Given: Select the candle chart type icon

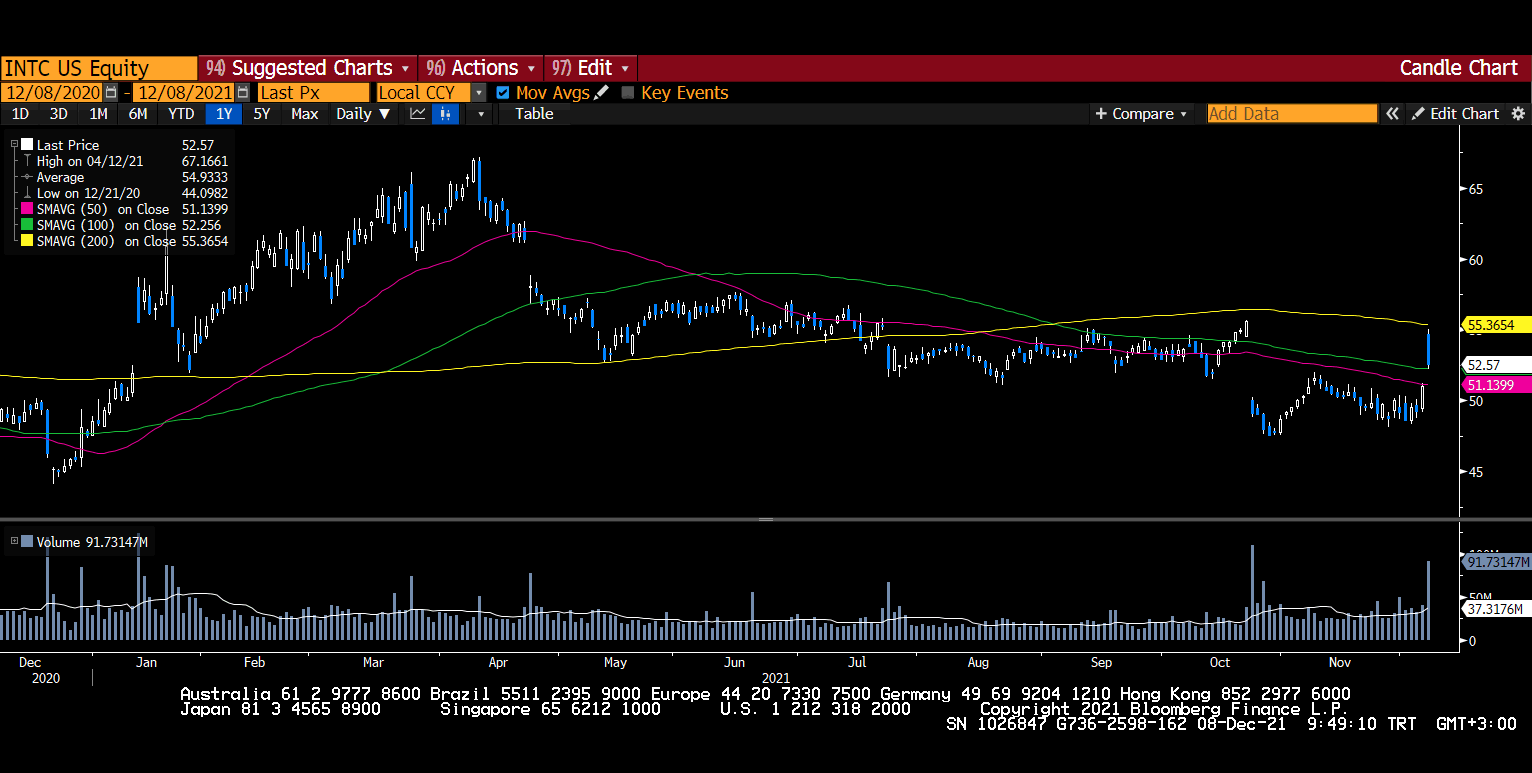Looking at the screenshot, I should [x=444, y=114].
